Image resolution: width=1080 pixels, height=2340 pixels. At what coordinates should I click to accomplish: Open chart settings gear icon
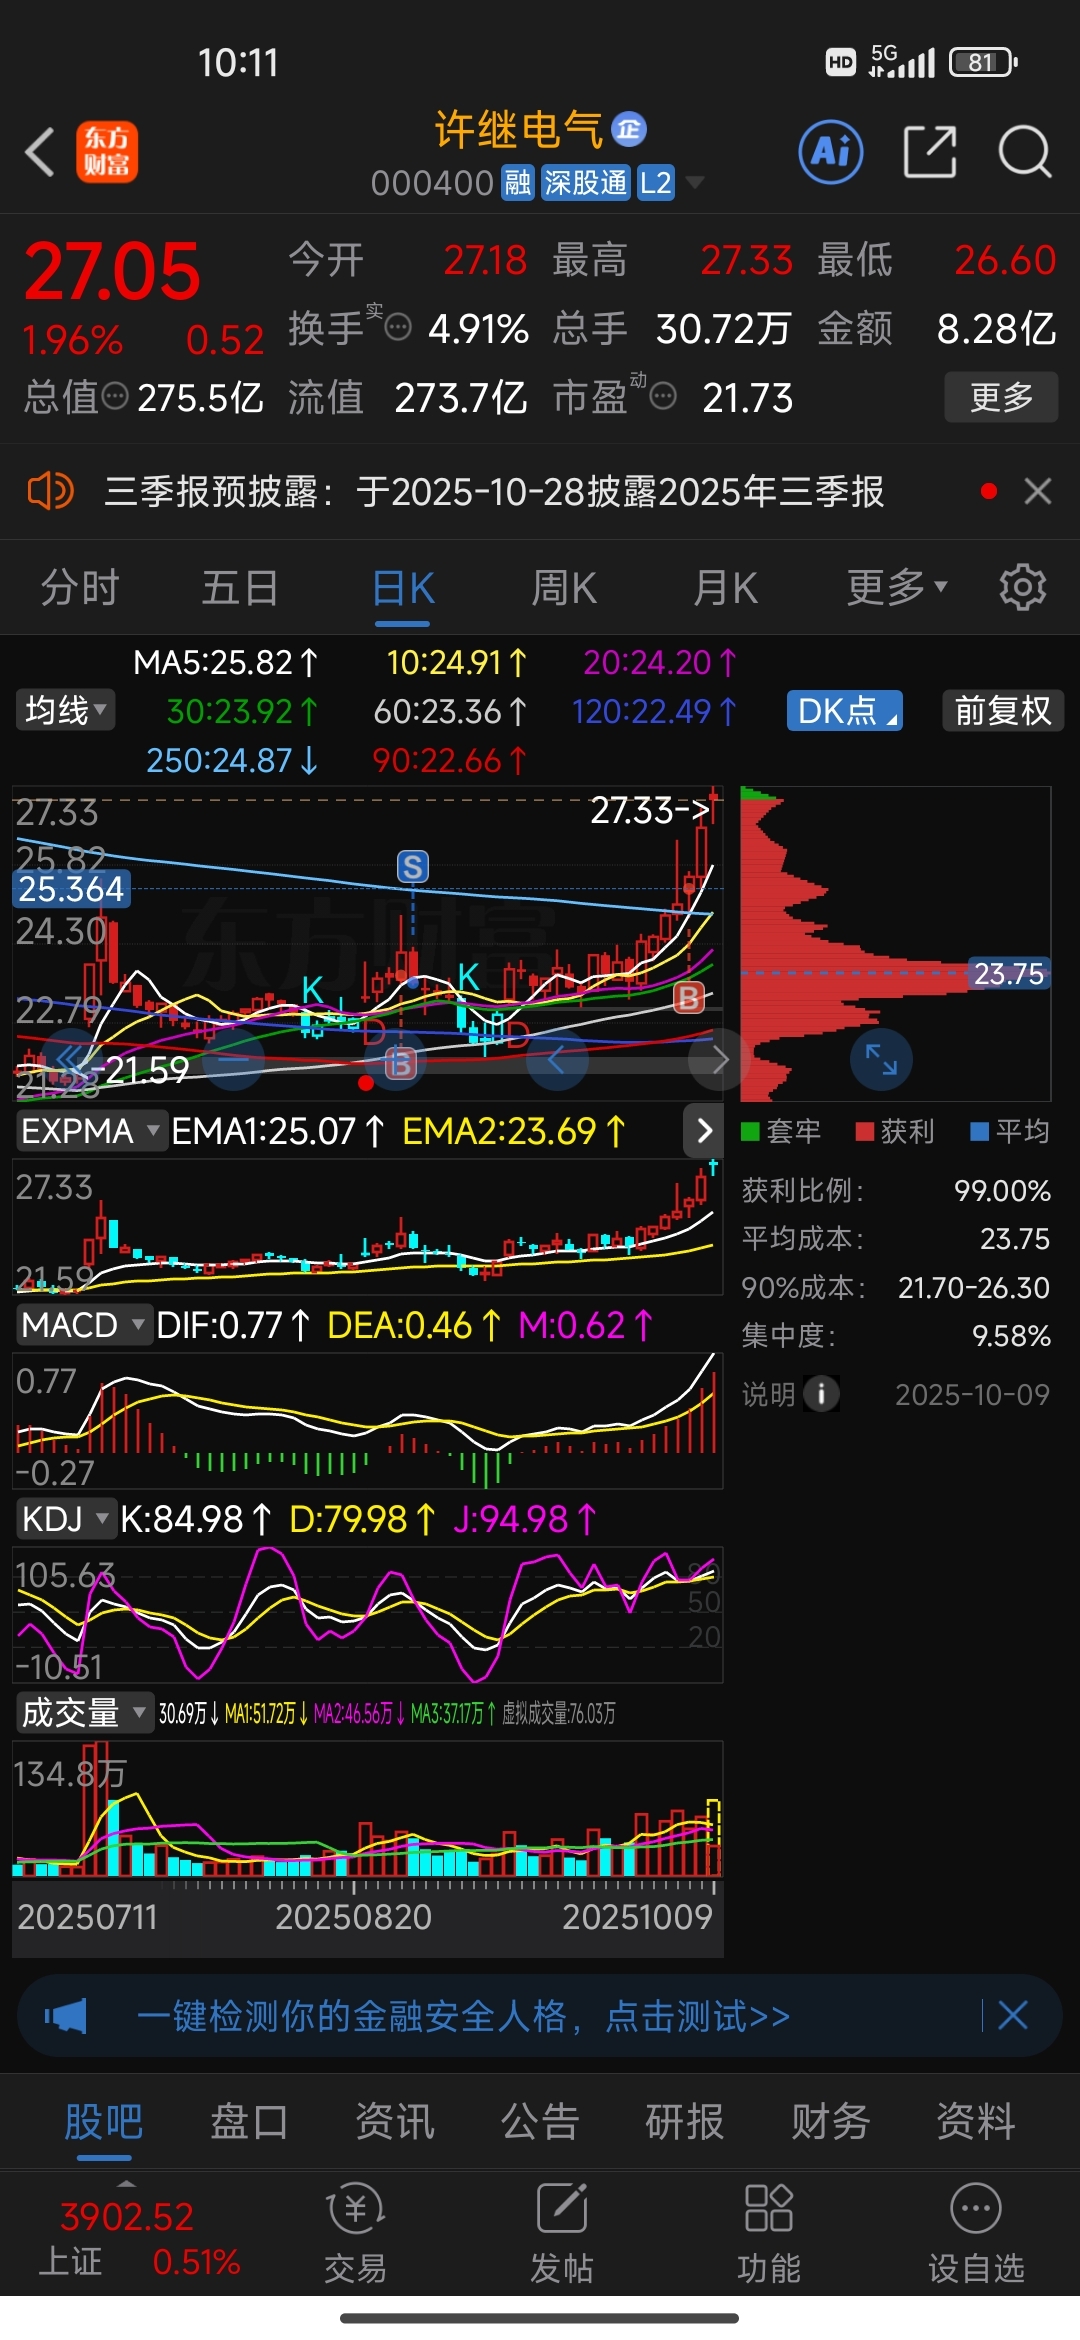[x=1023, y=587]
